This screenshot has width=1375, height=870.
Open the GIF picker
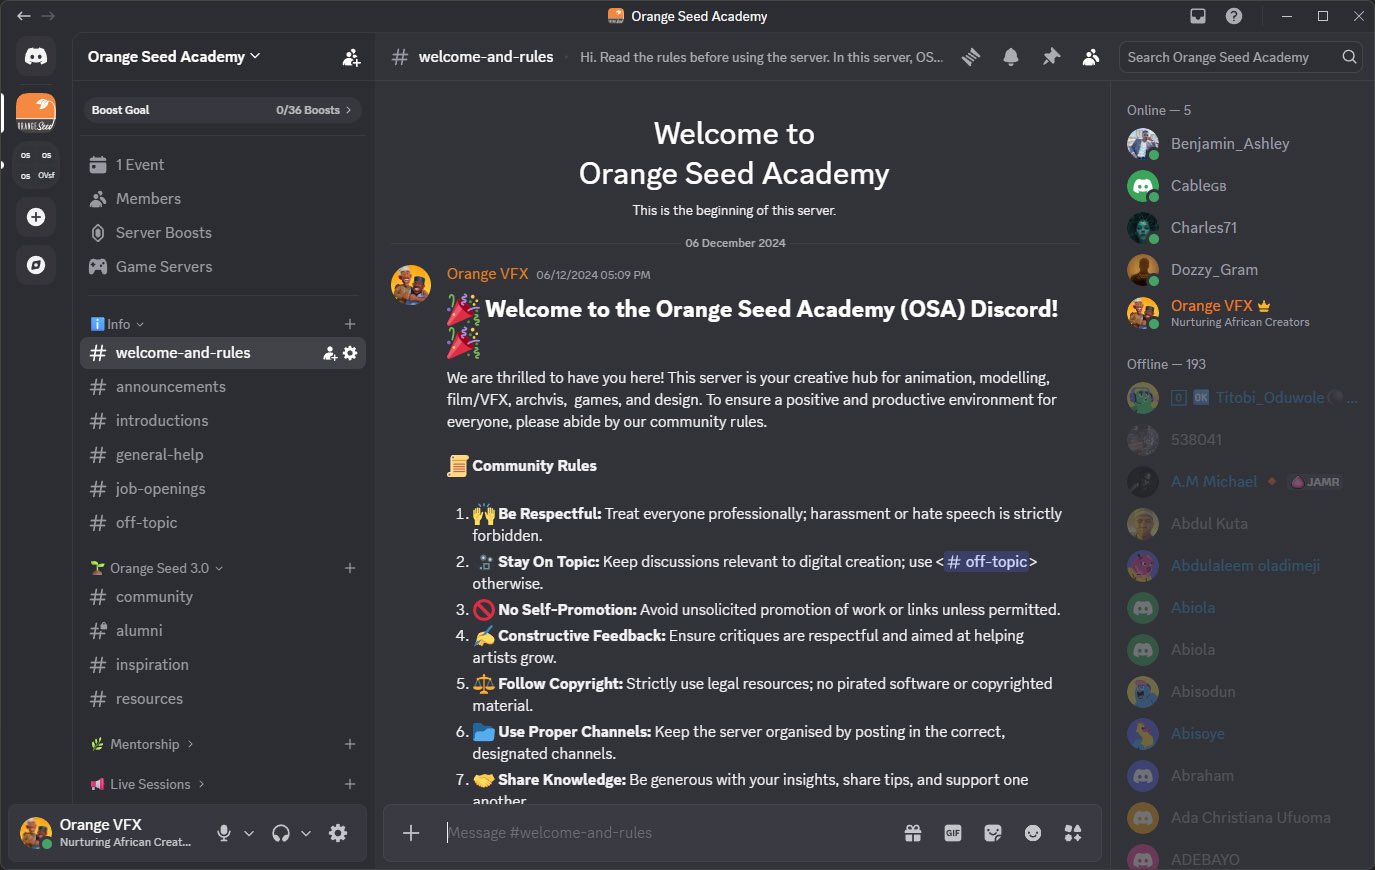pos(953,833)
